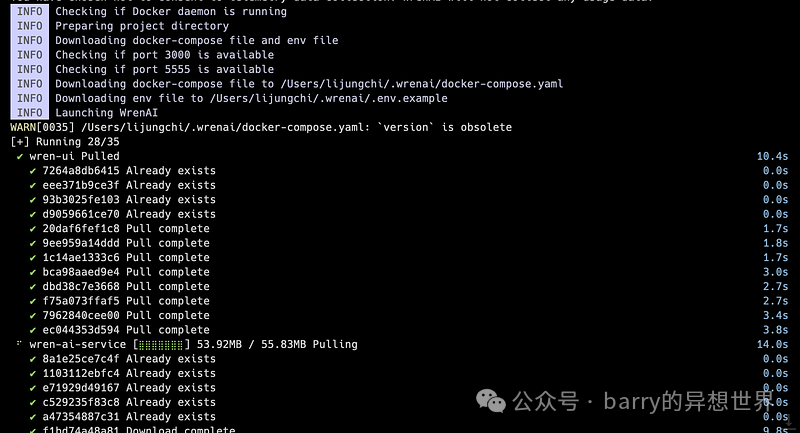The height and width of the screenshot is (433, 800).
Task: Click the INFO badge for port 3000 check
Action: [29, 55]
